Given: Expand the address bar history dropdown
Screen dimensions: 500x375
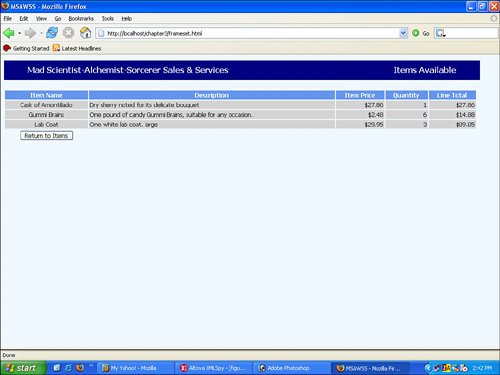Looking at the screenshot, I should 403,33.
